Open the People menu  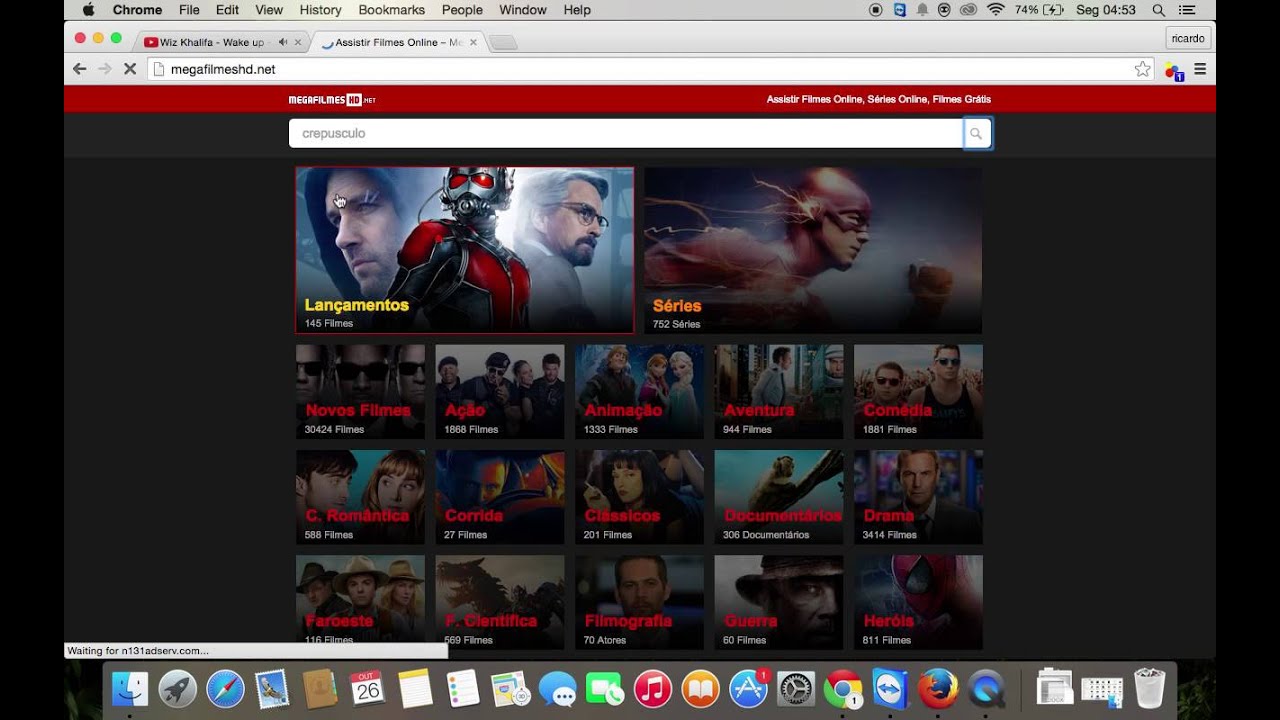[x=462, y=10]
